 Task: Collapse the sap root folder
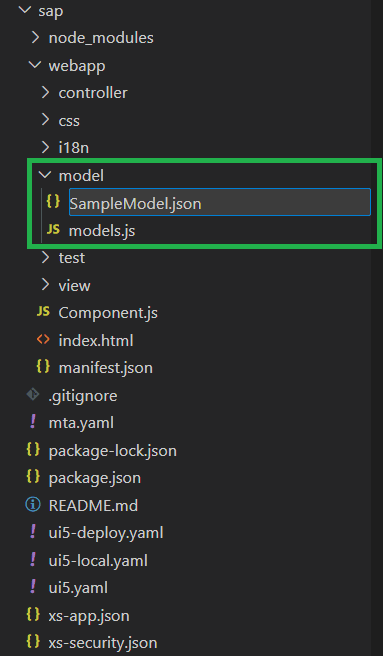pos(25,9)
